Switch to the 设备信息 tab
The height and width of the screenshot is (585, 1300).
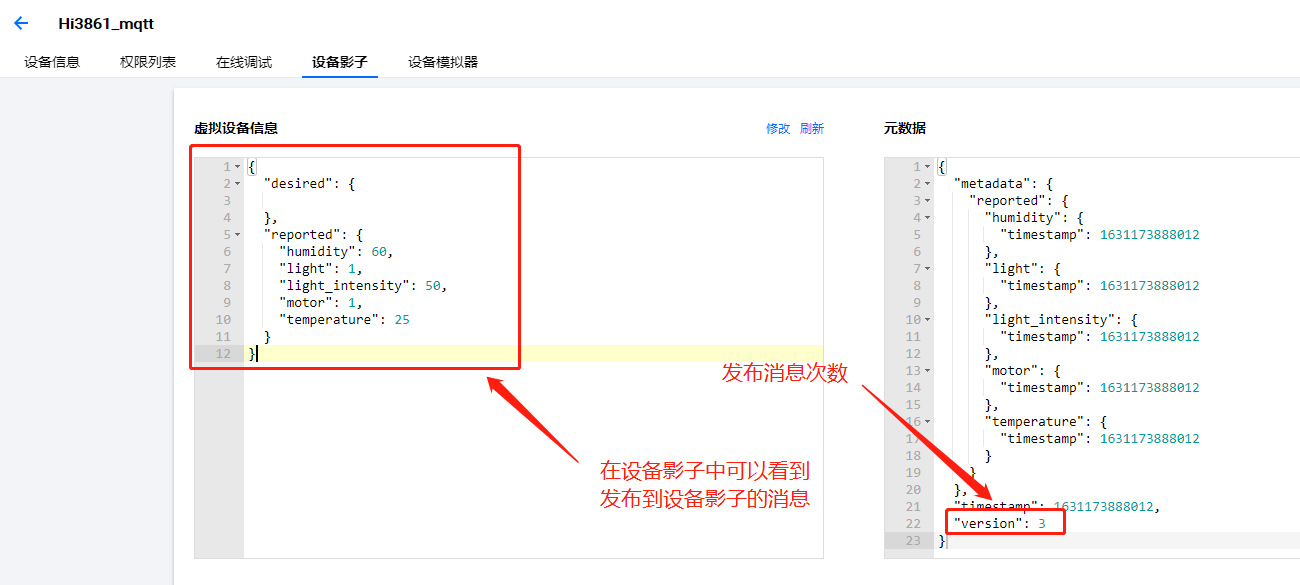[52, 62]
